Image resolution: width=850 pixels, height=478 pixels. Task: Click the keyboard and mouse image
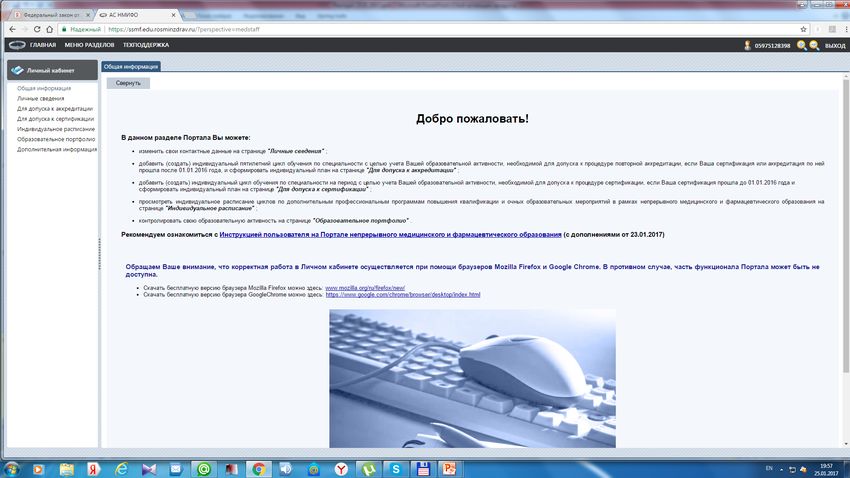point(472,378)
